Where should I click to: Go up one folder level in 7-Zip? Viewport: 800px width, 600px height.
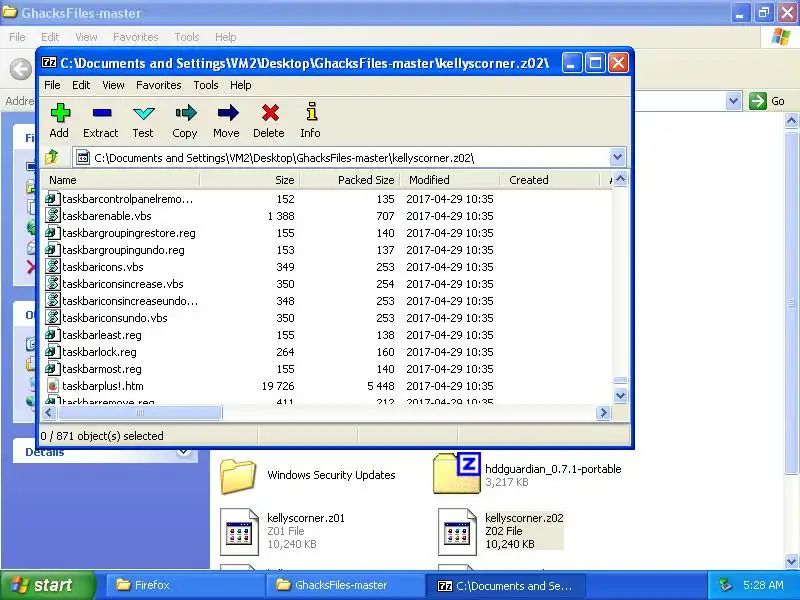(x=52, y=157)
